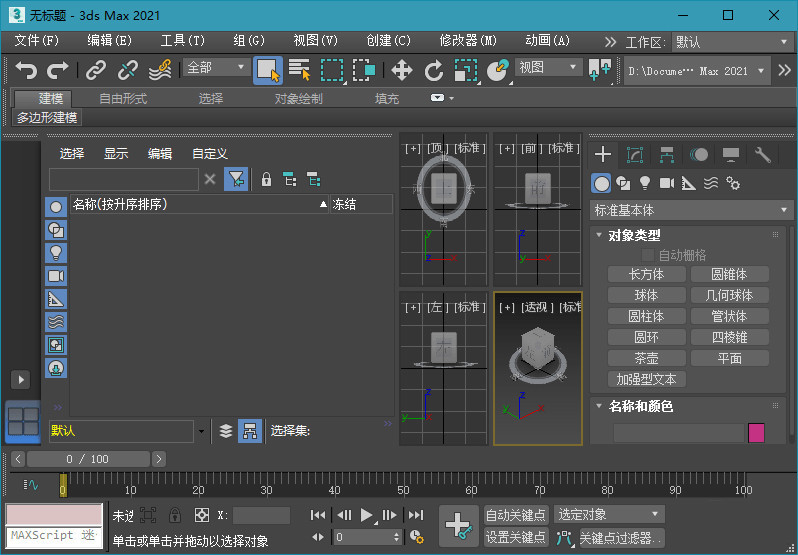Click Use Pivot Point Center icon
798x555 pixels.
coord(600,70)
